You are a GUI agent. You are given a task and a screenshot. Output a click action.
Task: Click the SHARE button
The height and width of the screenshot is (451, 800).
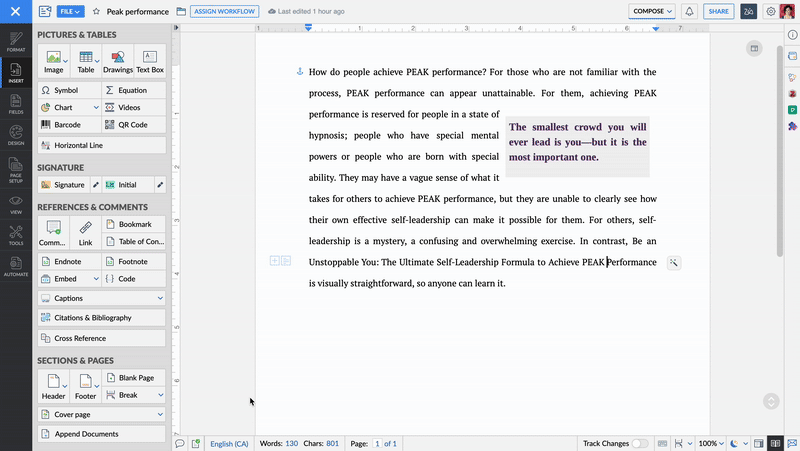(718, 12)
